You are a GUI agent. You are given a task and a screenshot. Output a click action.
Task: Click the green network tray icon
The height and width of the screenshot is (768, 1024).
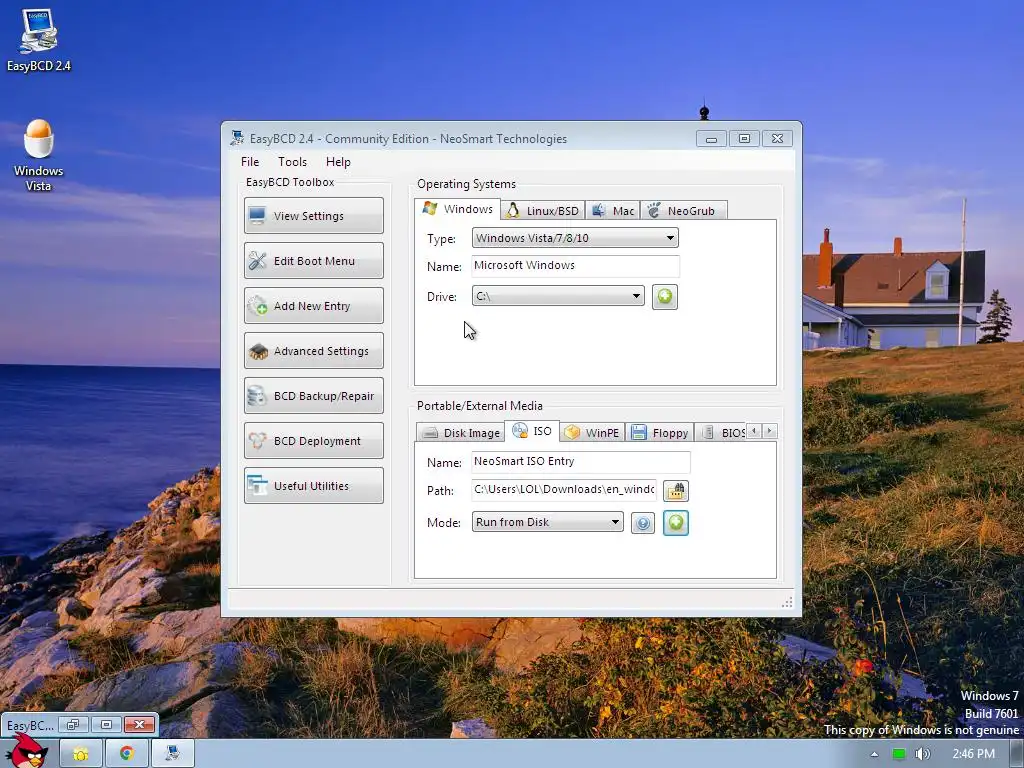(899, 754)
